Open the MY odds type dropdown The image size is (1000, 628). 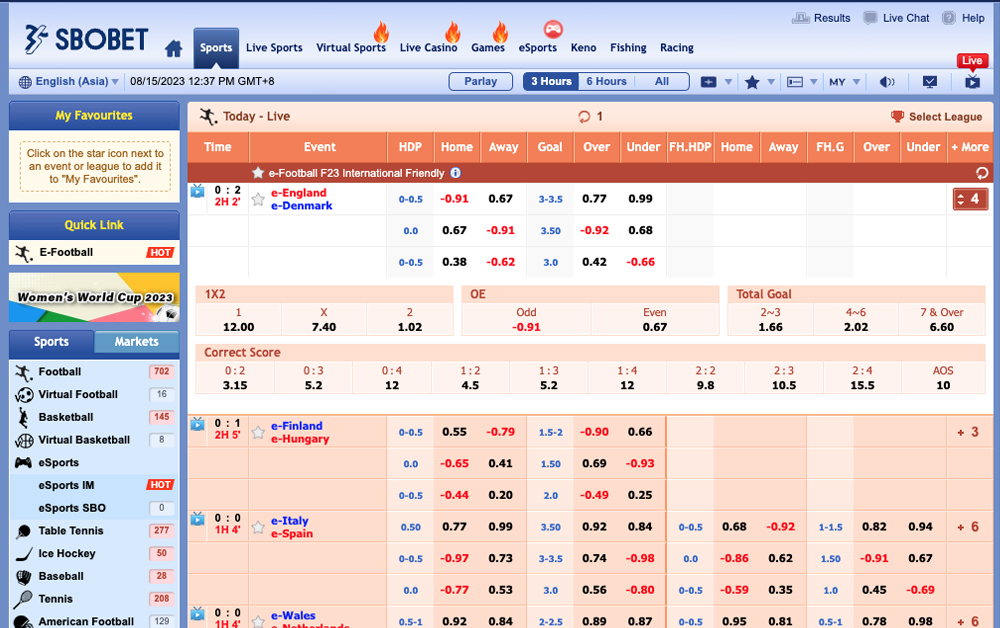(845, 82)
